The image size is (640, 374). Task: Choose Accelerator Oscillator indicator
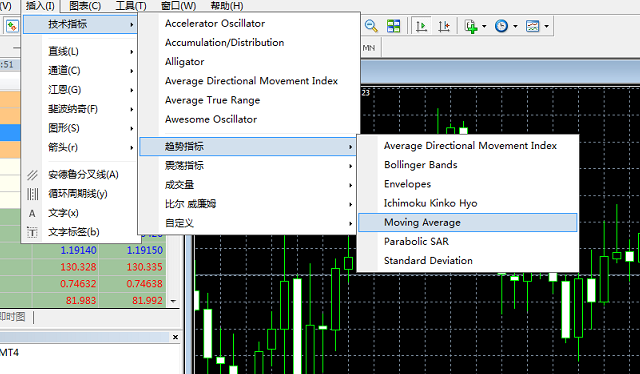249,24
